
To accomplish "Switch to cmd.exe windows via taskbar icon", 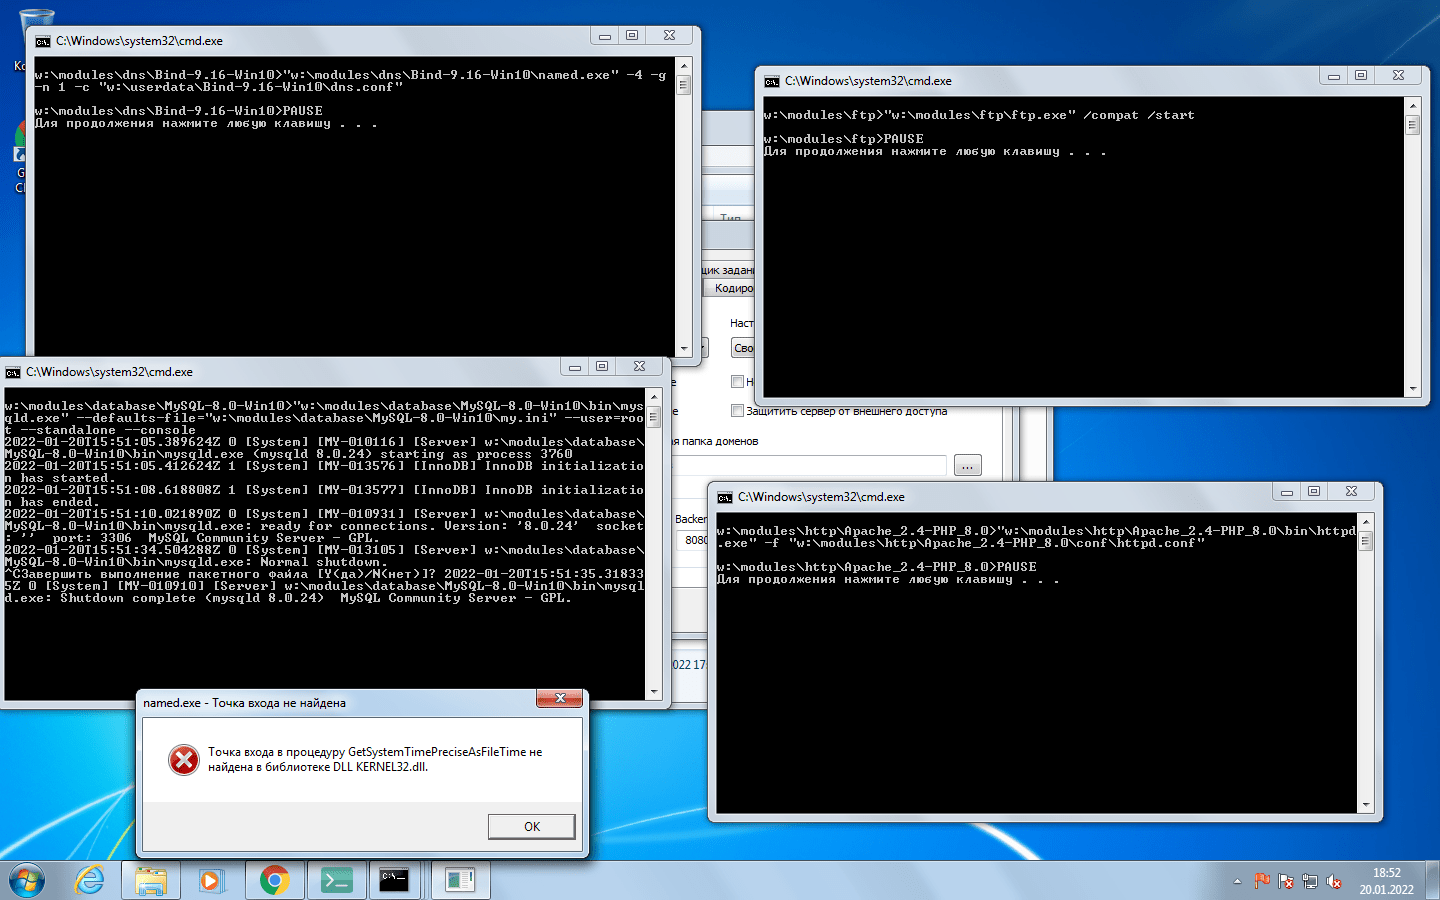I will [x=395, y=880].
